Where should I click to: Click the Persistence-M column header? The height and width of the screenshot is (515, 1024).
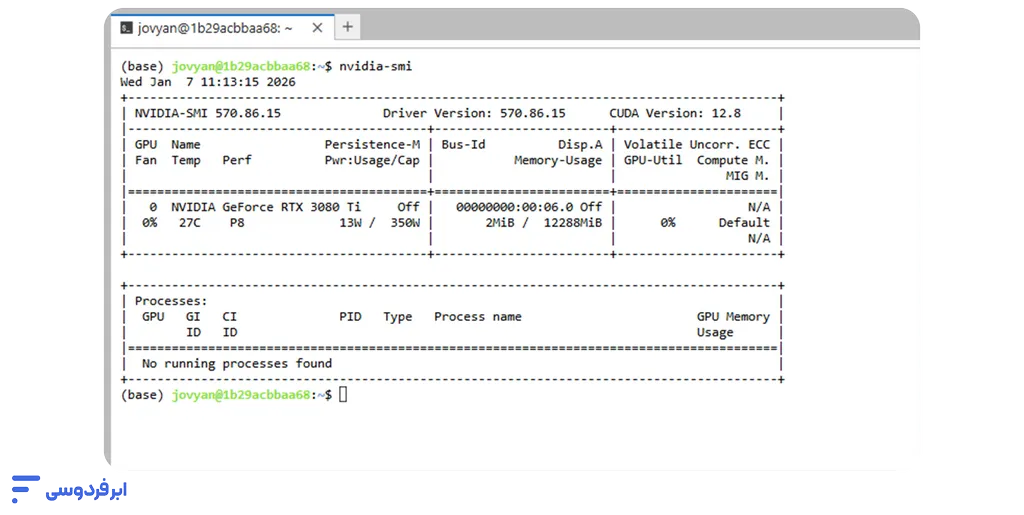point(372,144)
